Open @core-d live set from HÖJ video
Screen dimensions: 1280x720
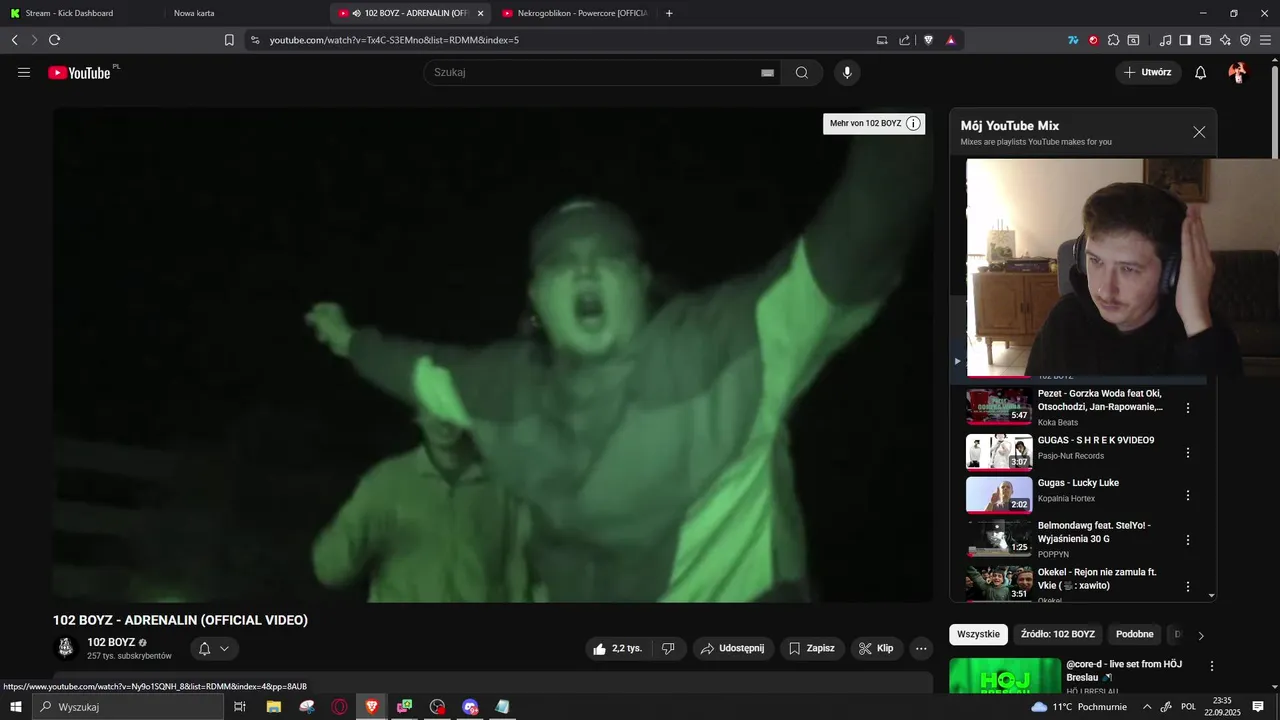tap(1005, 675)
